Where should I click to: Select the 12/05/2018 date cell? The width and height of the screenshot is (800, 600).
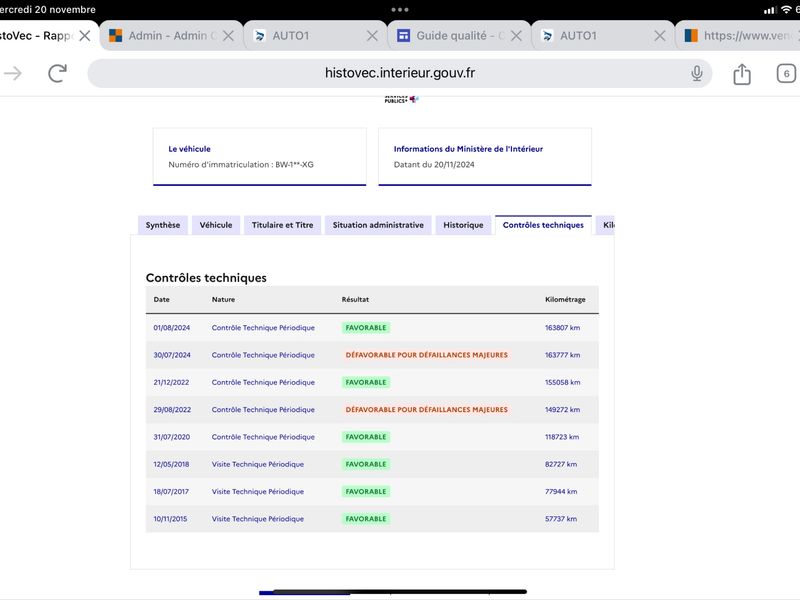171,464
